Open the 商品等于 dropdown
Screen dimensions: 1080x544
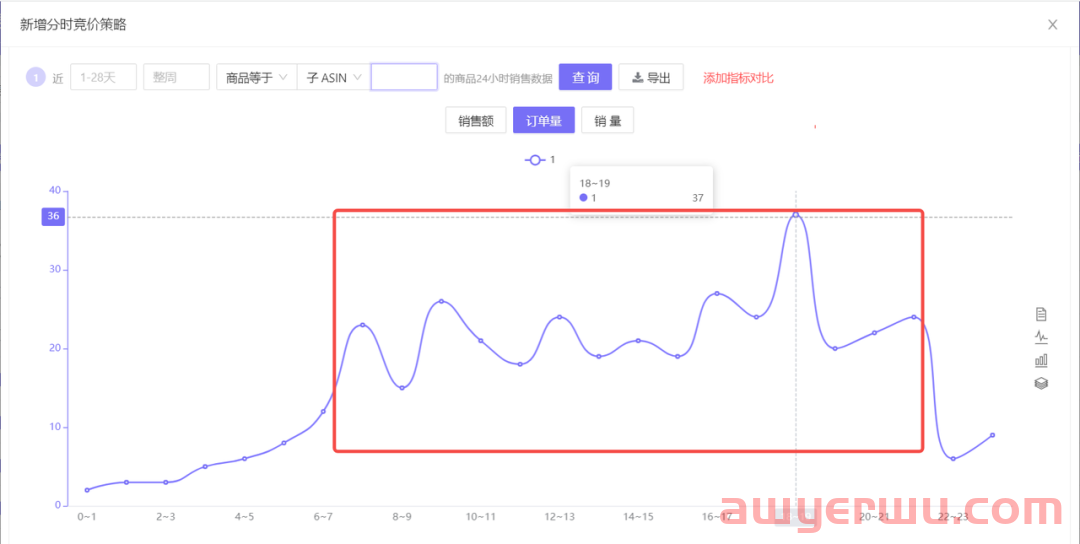tap(256, 77)
